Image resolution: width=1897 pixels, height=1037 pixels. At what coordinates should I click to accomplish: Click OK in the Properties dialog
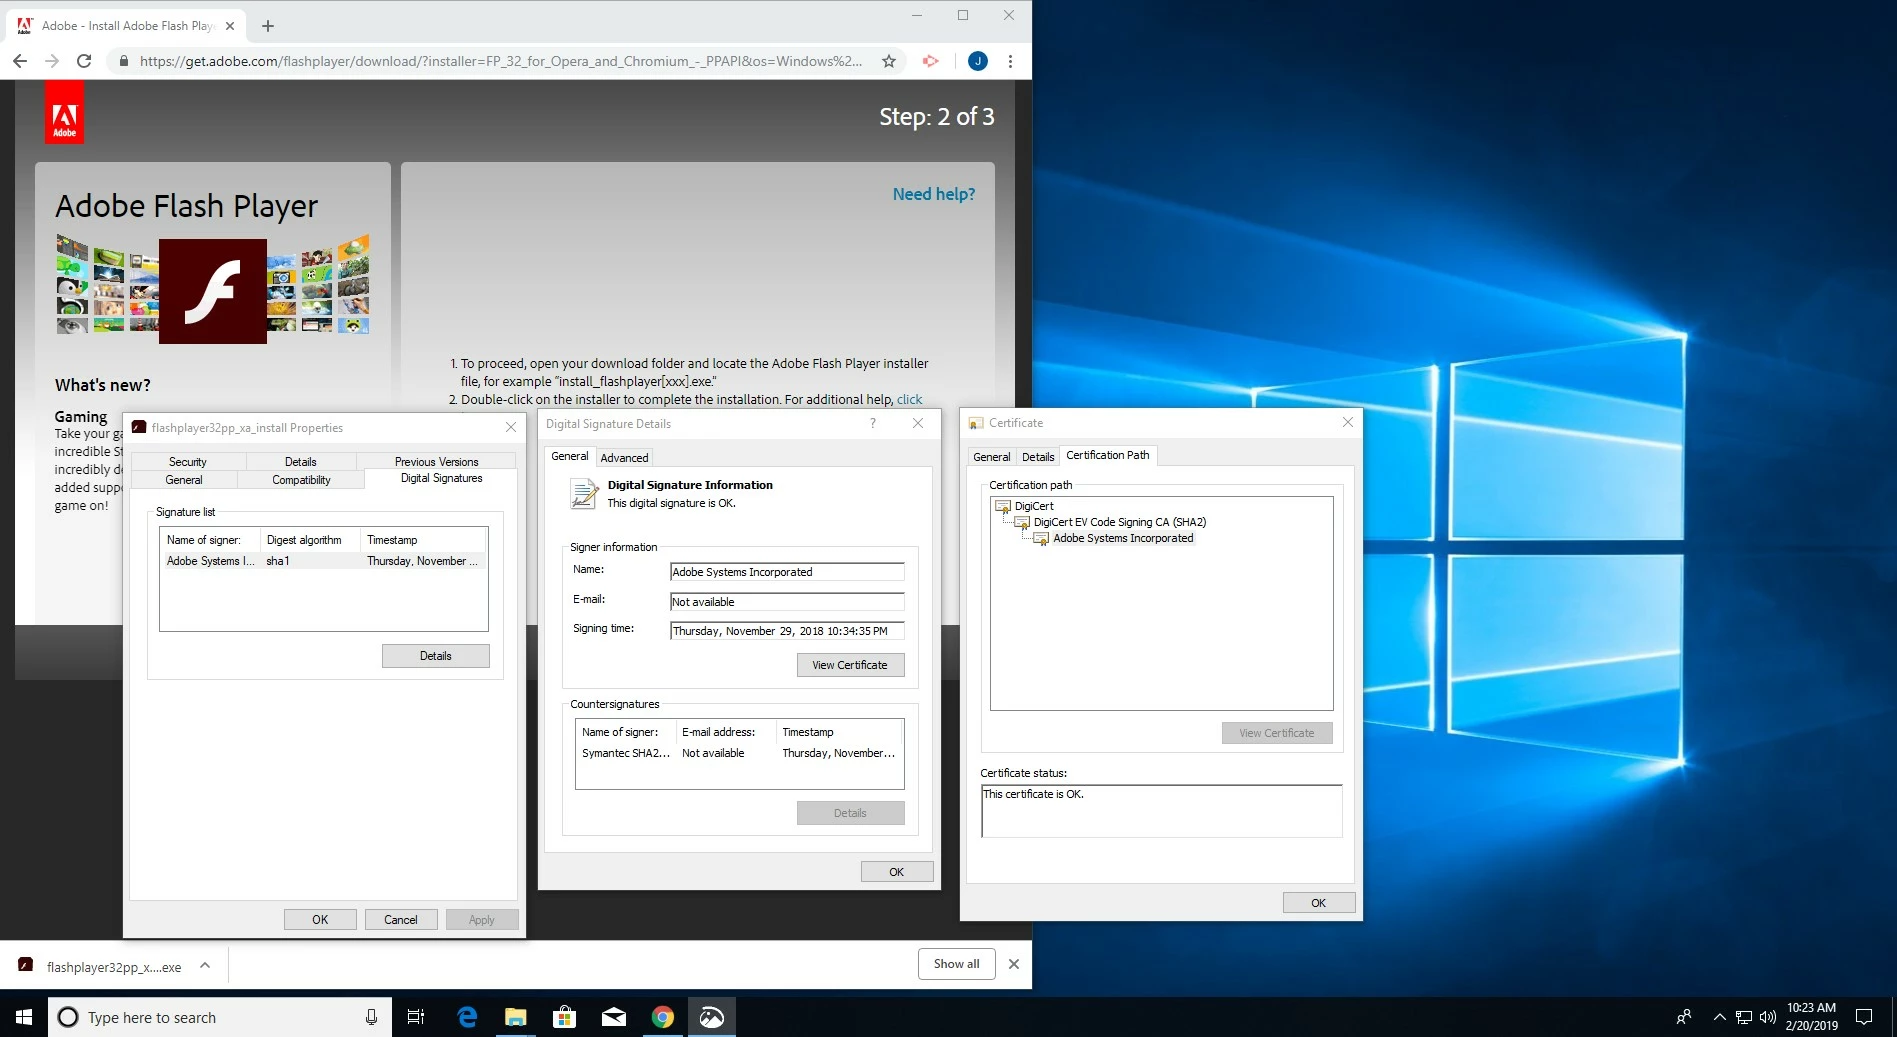coord(320,920)
